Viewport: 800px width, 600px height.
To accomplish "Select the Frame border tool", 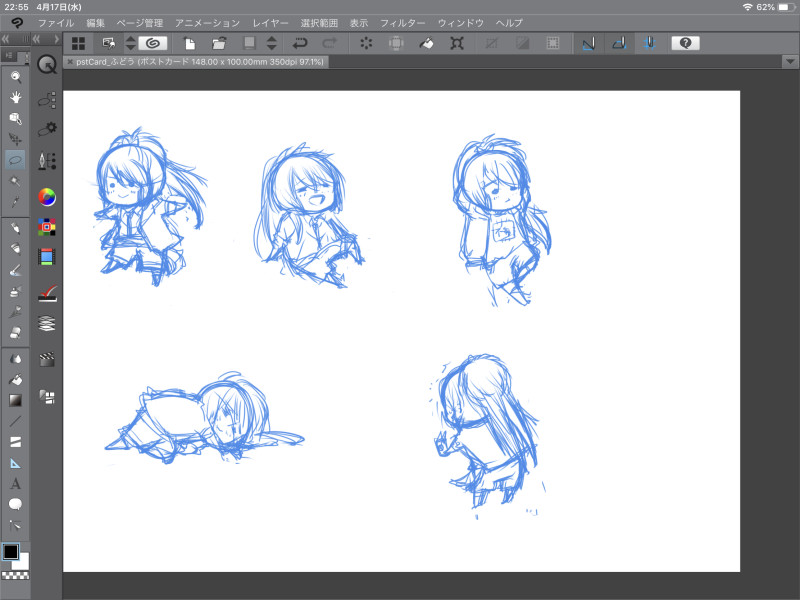I will [x=16, y=442].
